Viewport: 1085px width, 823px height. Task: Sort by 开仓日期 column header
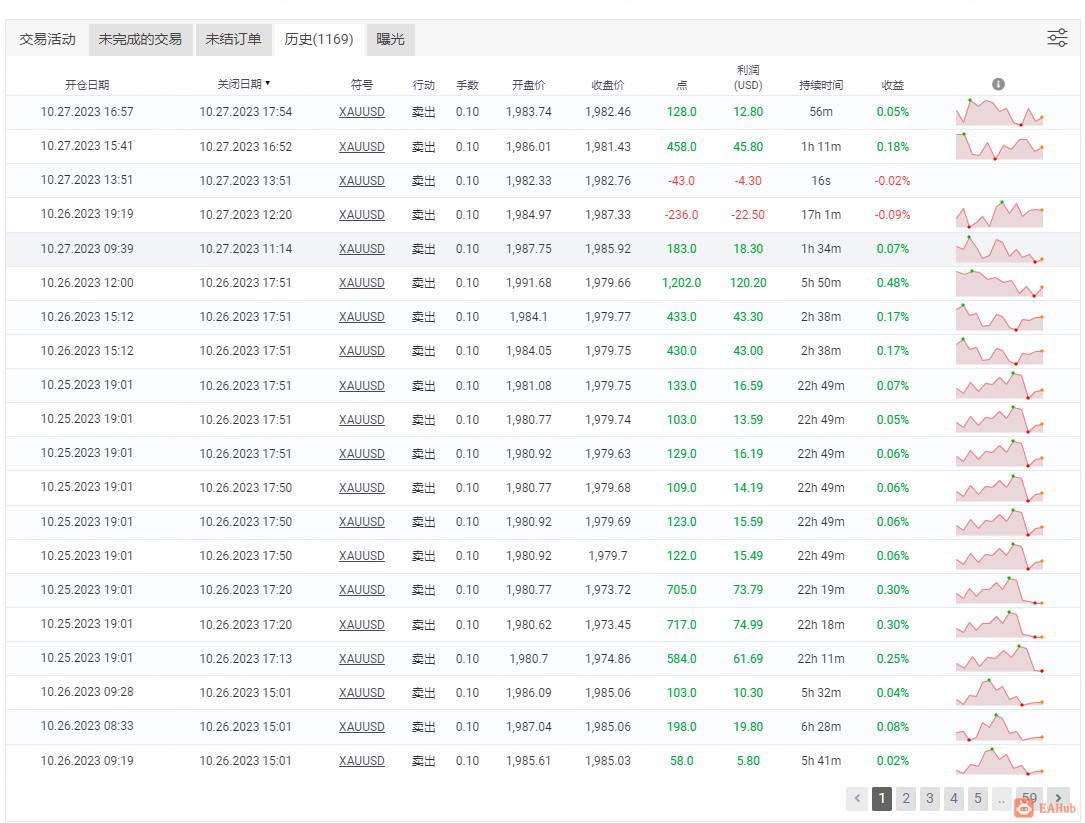[87, 84]
